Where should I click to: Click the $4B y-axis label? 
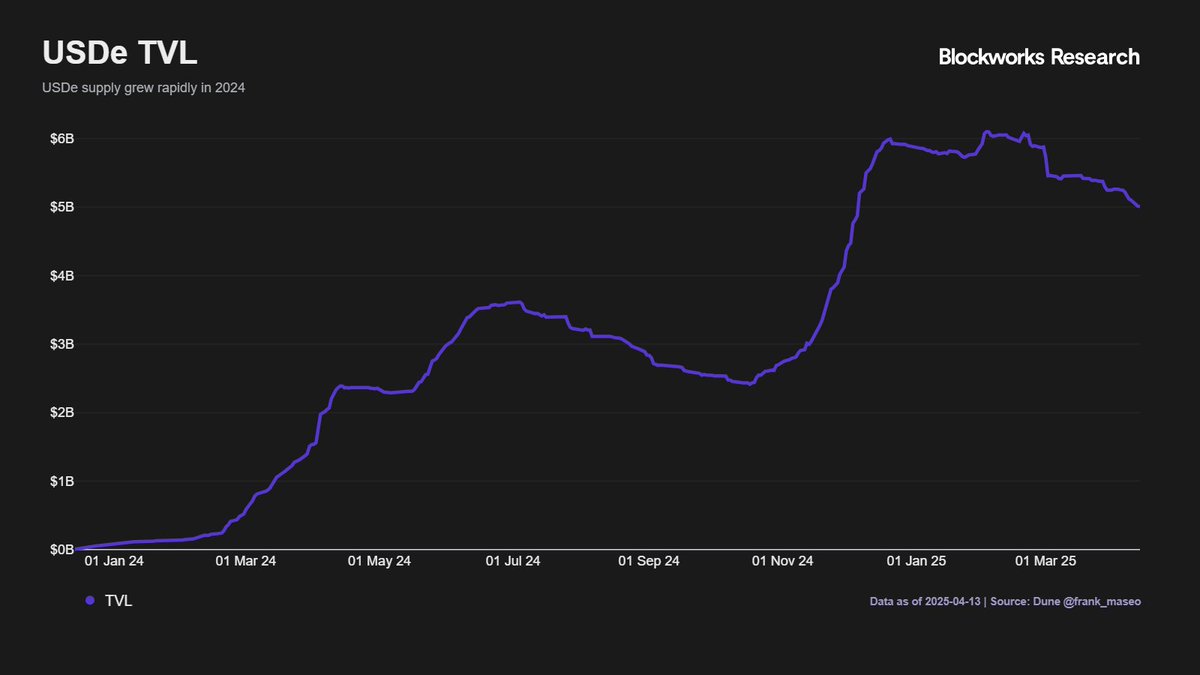[62, 275]
